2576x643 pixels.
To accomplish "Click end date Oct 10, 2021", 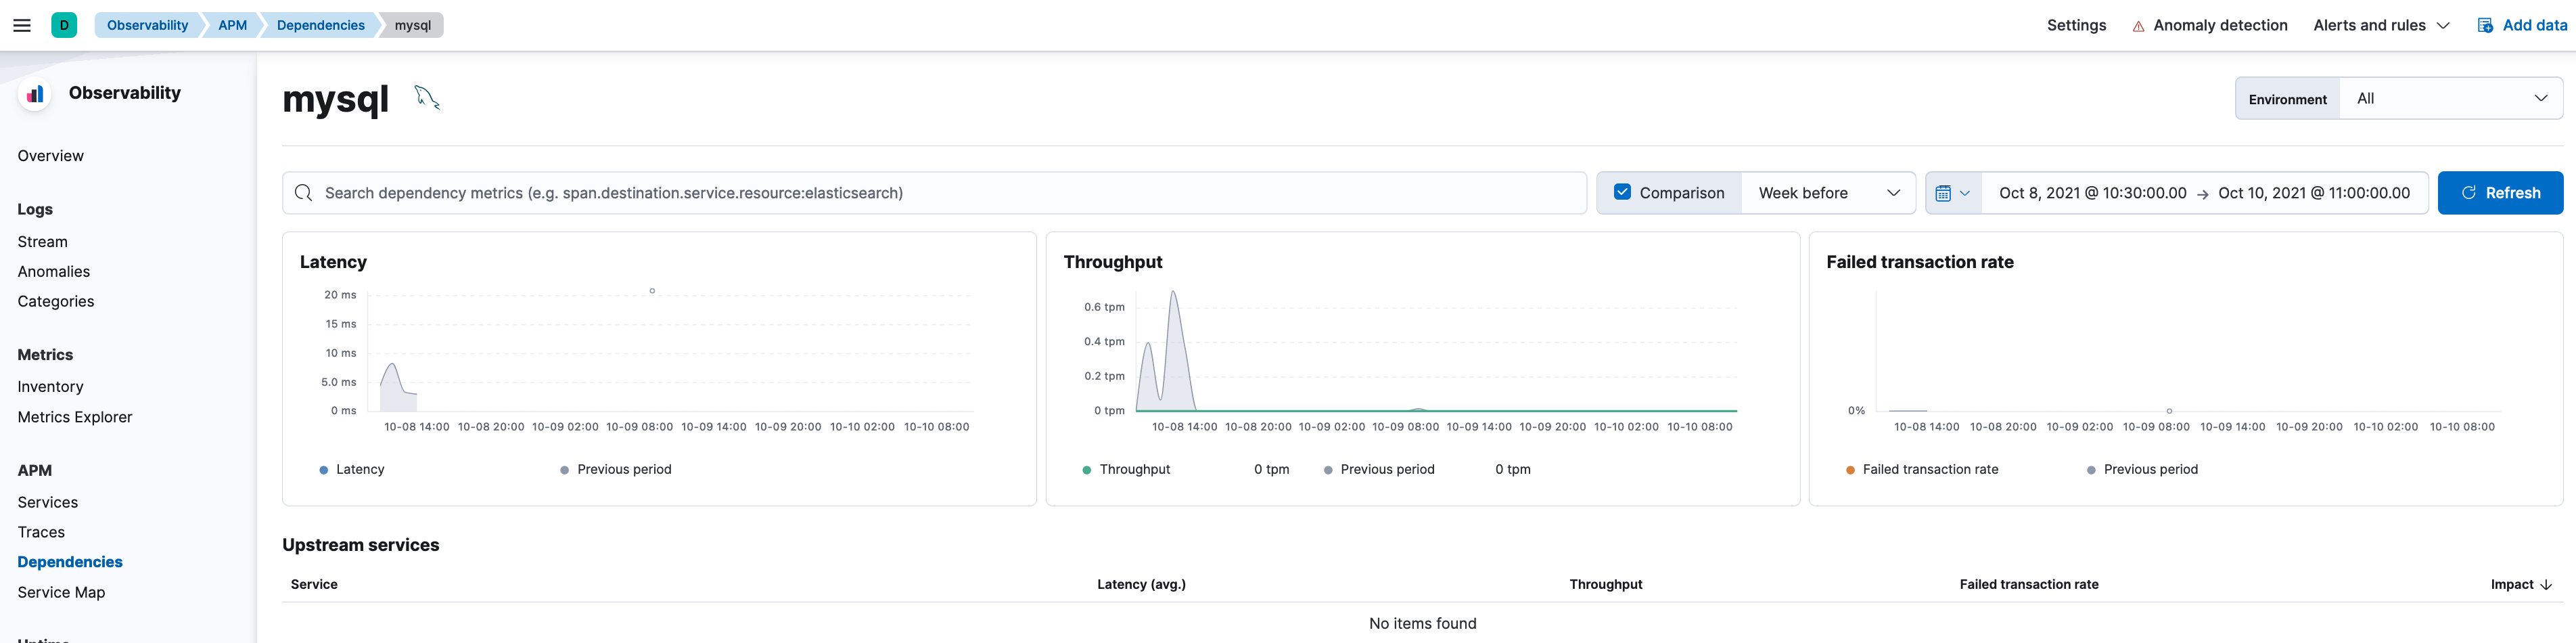I will [x=2314, y=193].
